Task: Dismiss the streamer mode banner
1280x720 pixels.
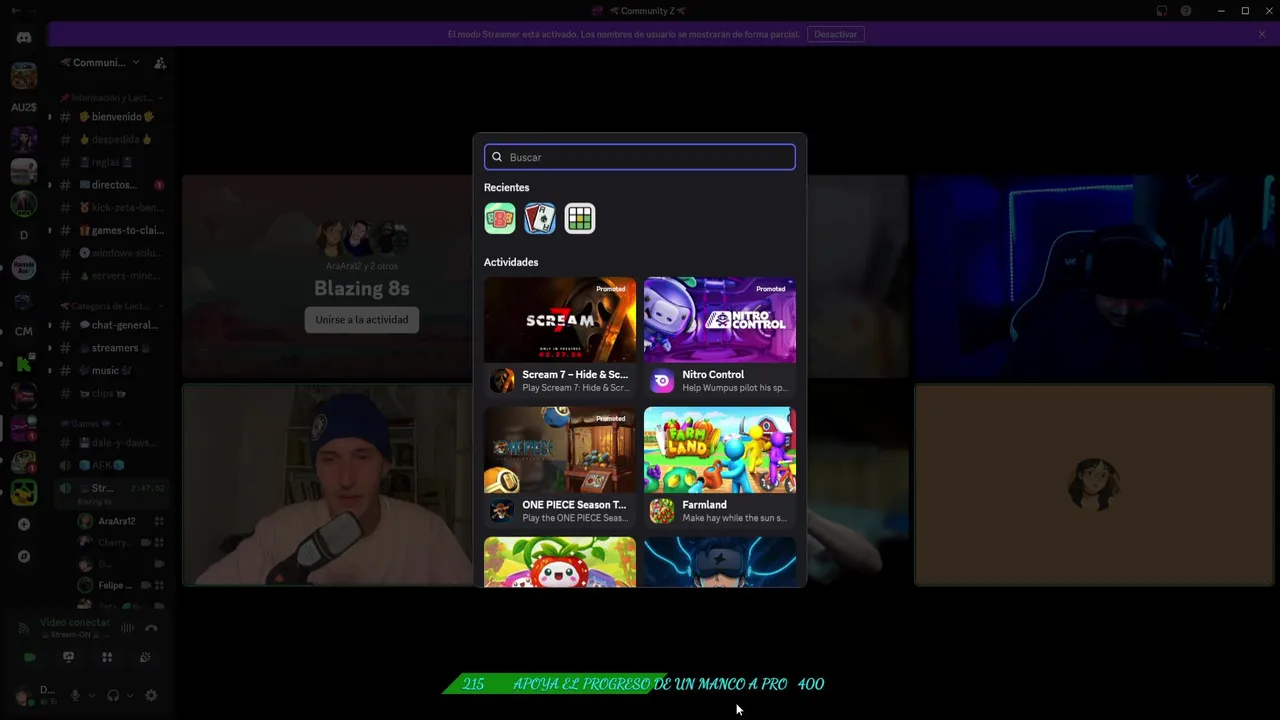Action: click(1262, 34)
